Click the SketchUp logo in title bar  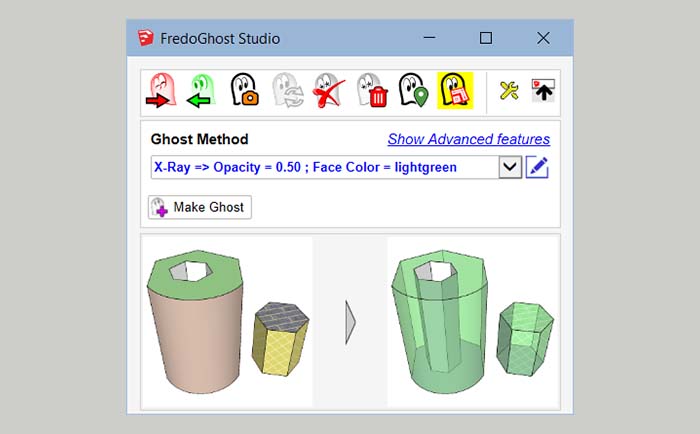[147, 38]
